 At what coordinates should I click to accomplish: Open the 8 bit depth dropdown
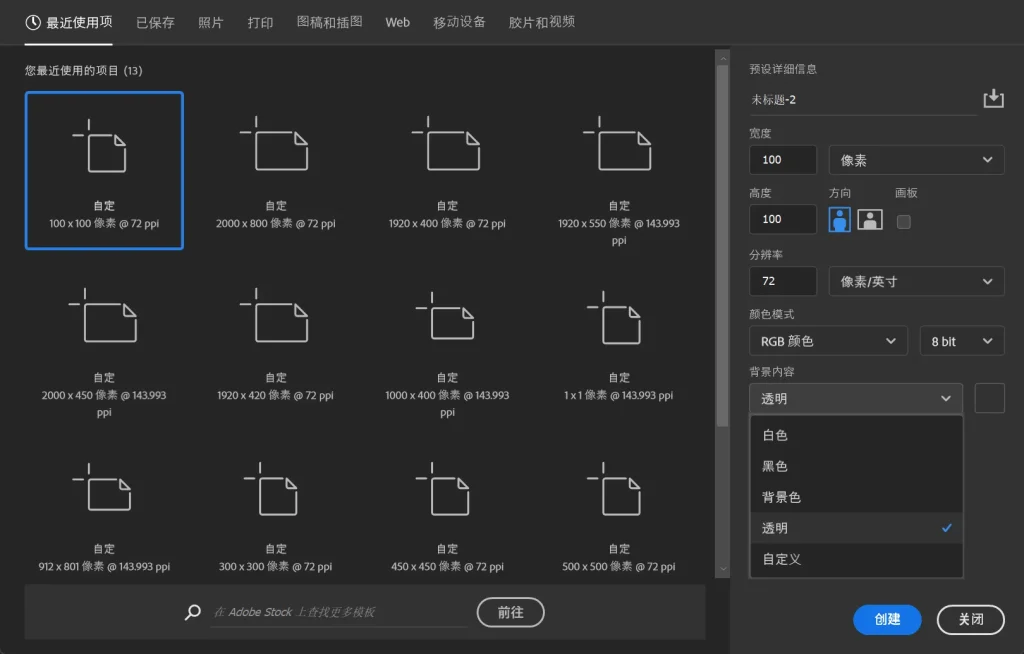tap(961, 340)
